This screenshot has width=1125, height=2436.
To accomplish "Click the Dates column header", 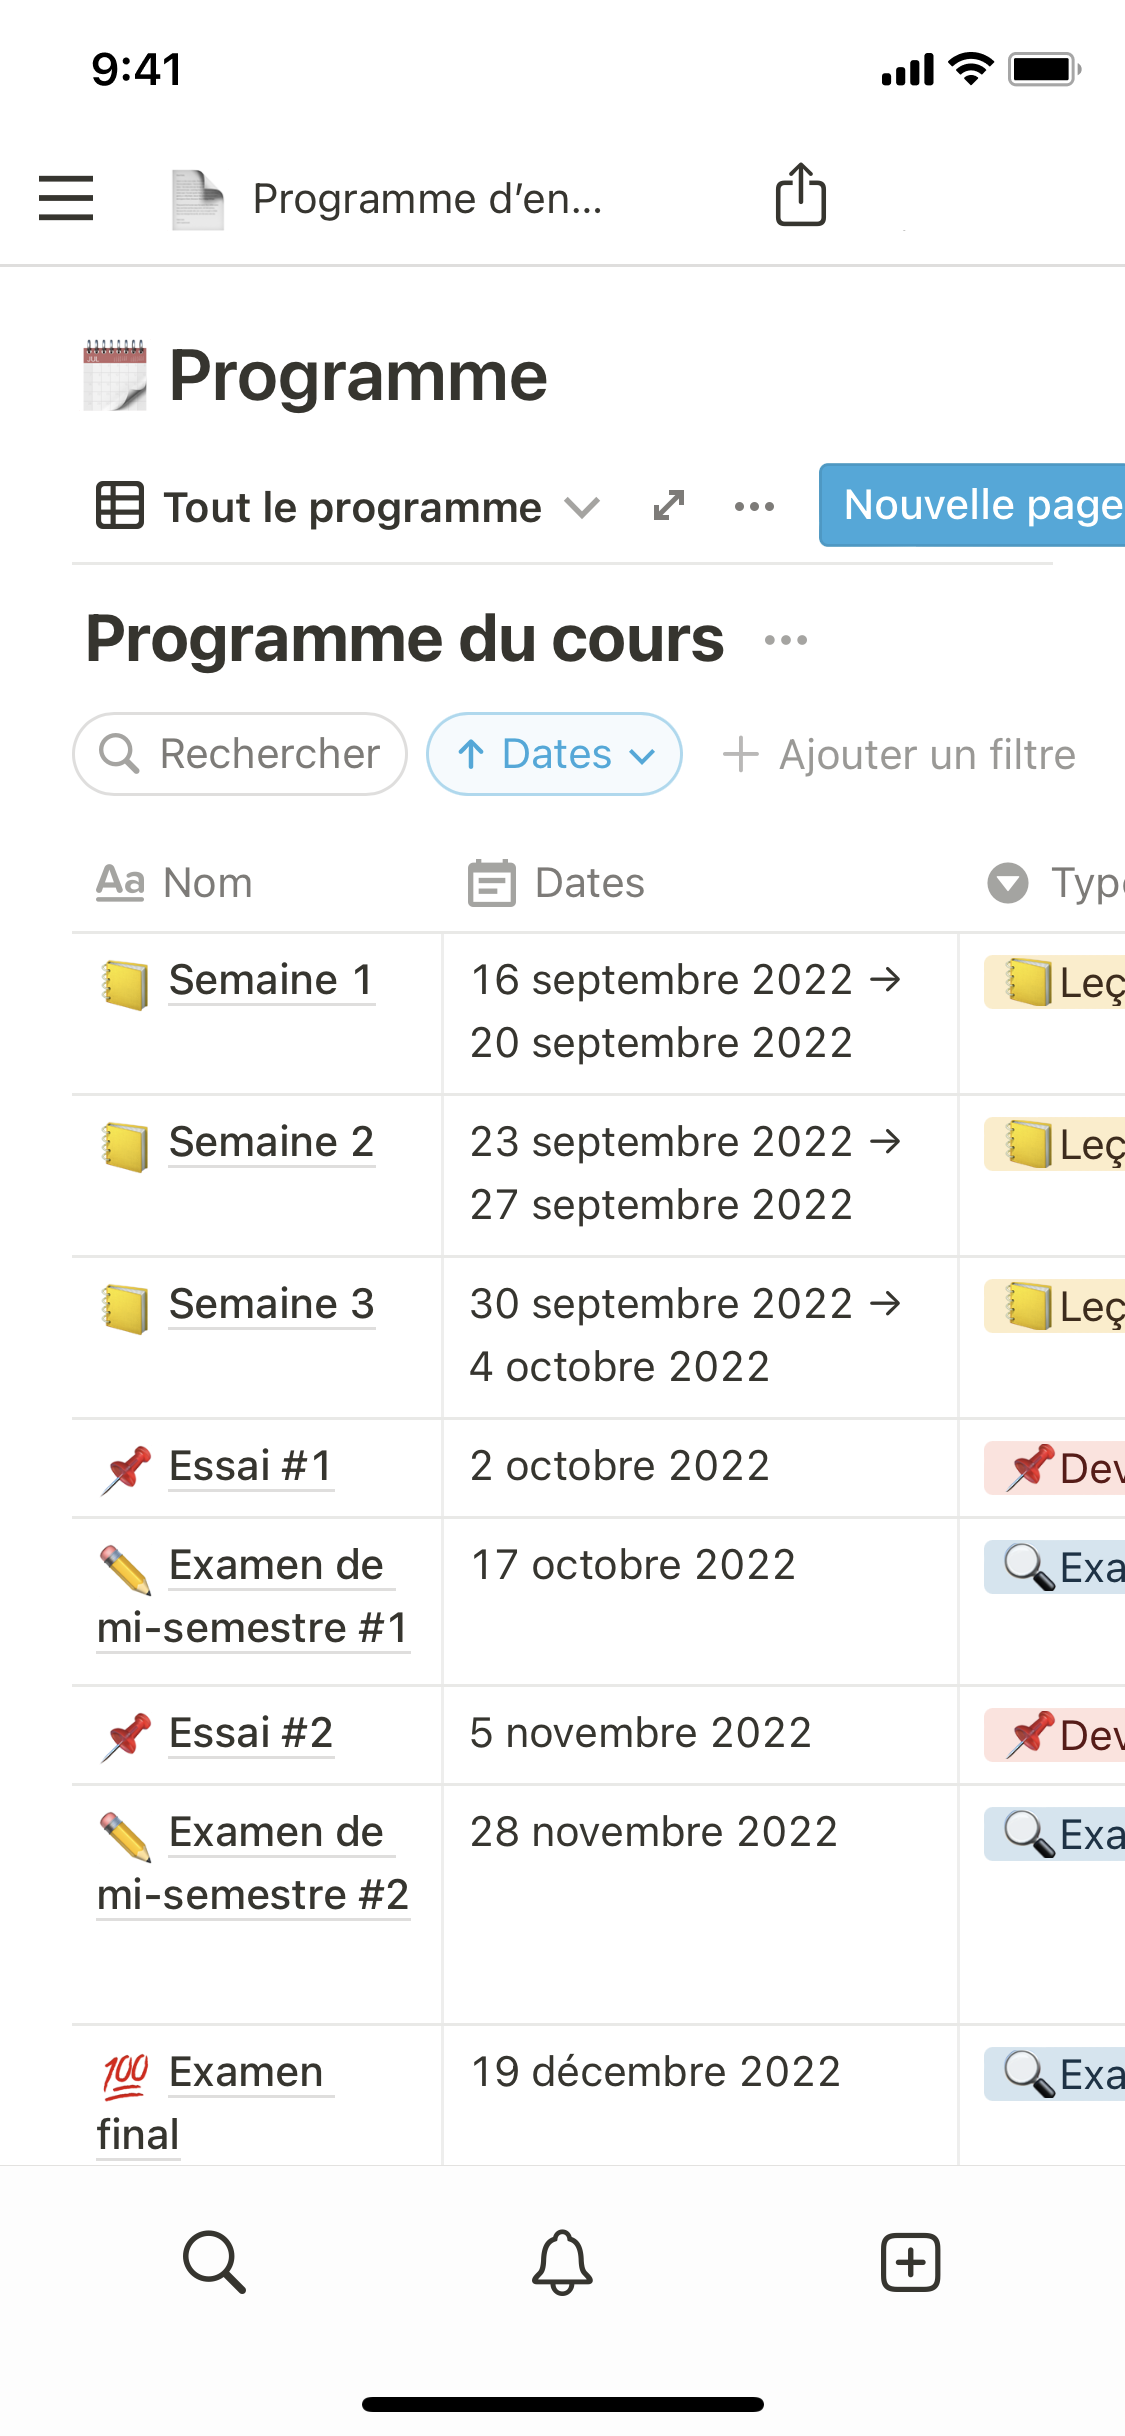I will pyautogui.click(x=590, y=883).
